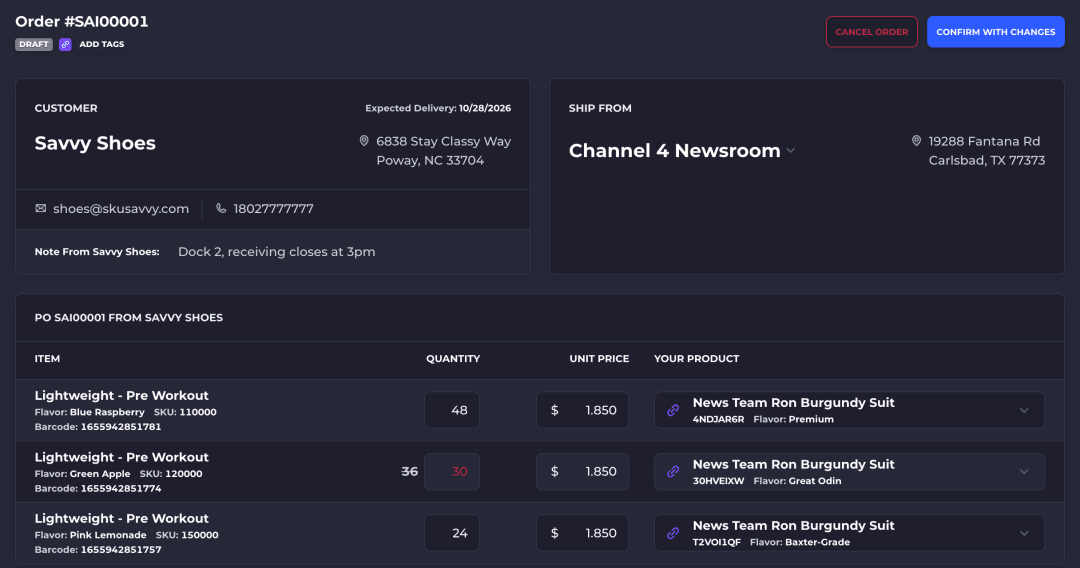This screenshot has width=1080, height=568.
Task: Expand product dropdown for 4NDJAR6R Premium
Action: (1024, 410)
